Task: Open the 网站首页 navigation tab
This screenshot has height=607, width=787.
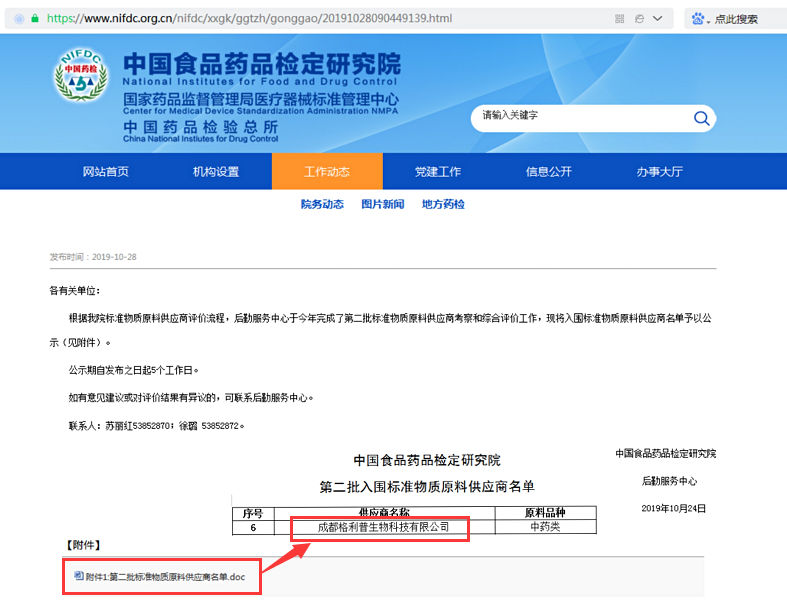Action: (x=105, y=171)
